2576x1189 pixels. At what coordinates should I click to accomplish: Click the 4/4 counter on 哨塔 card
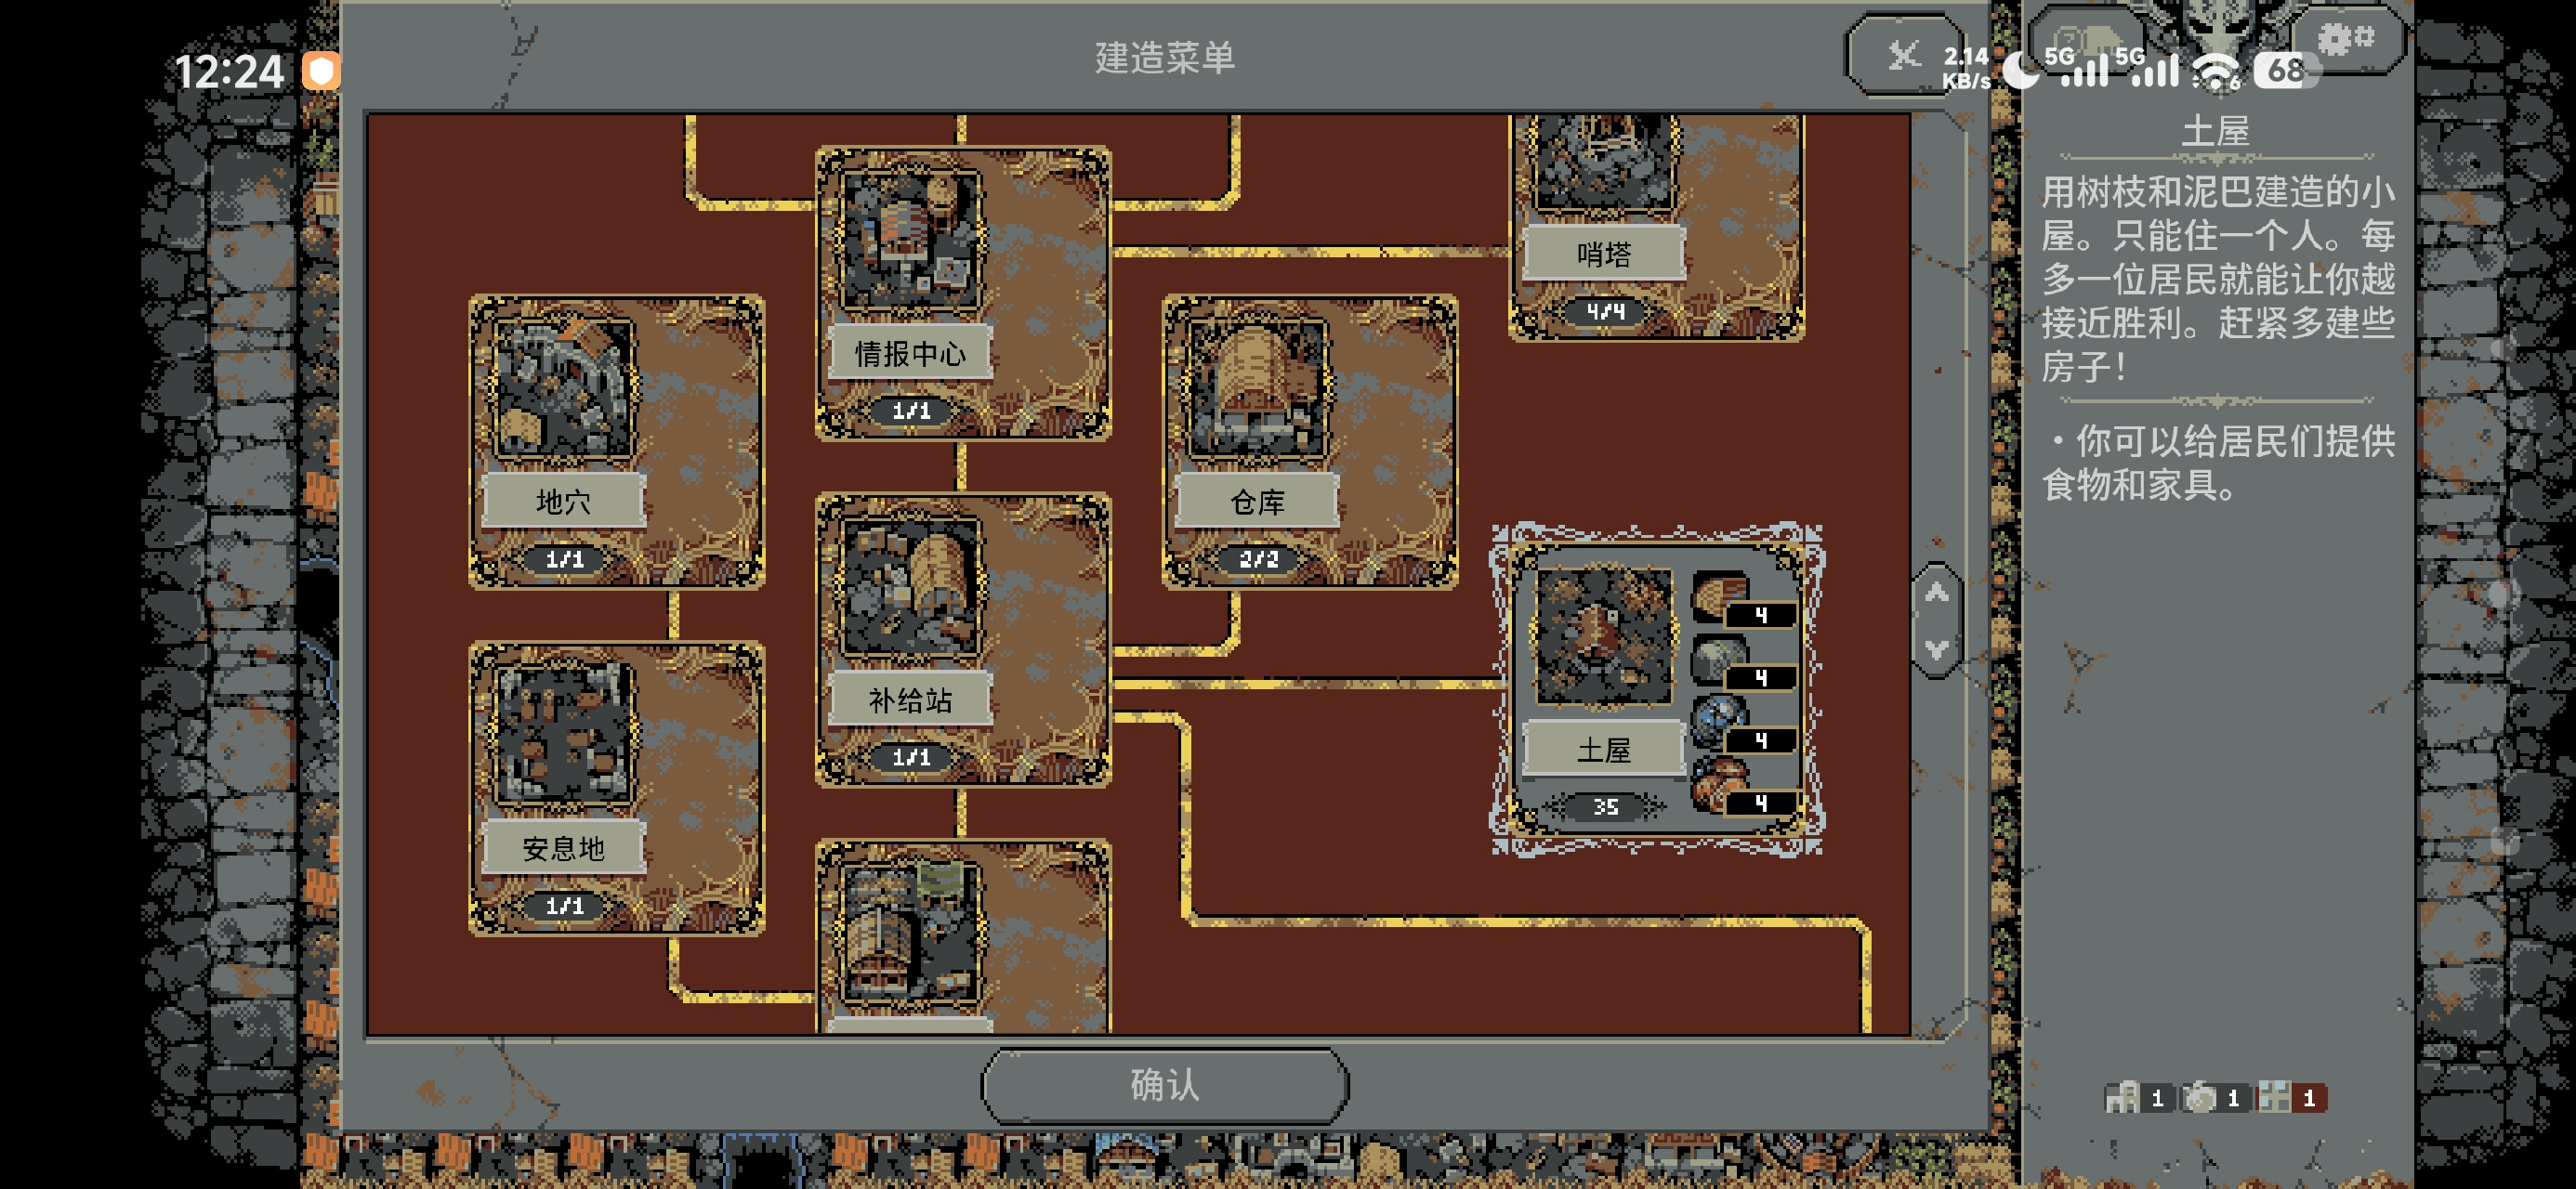pos(1605,312)
